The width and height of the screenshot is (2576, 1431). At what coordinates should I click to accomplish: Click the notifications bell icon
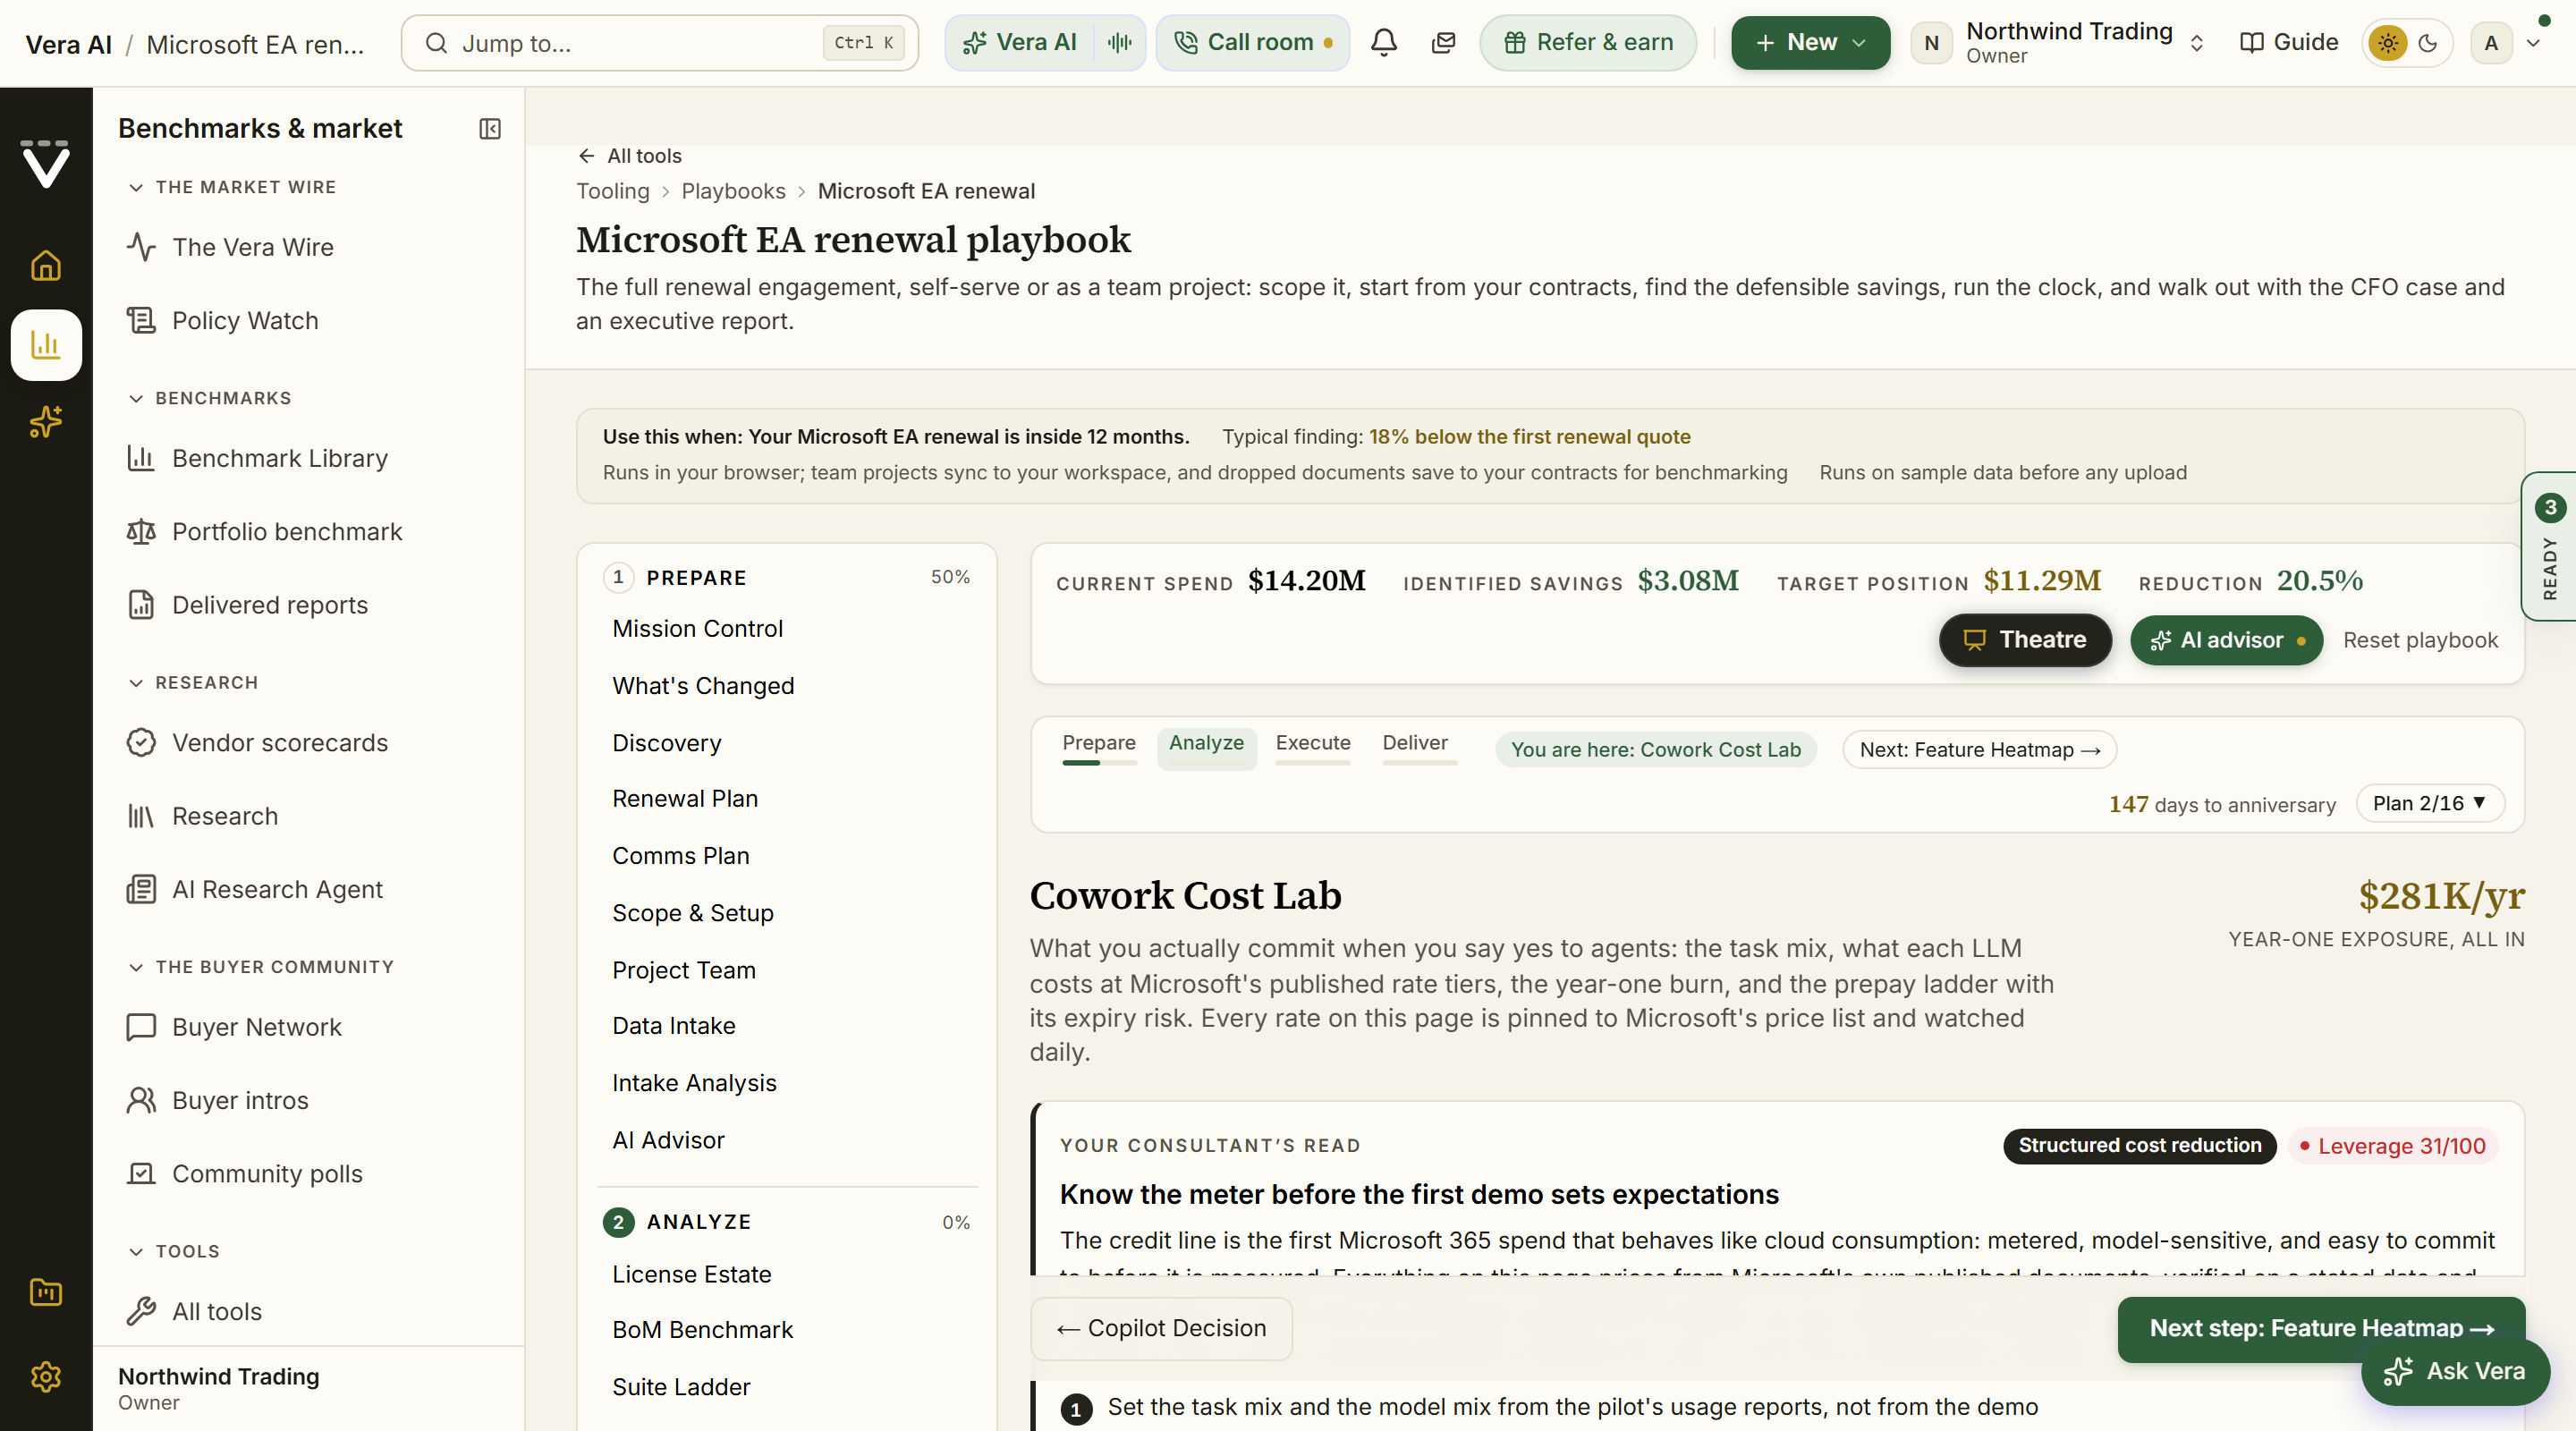(x=1384, y=43)
